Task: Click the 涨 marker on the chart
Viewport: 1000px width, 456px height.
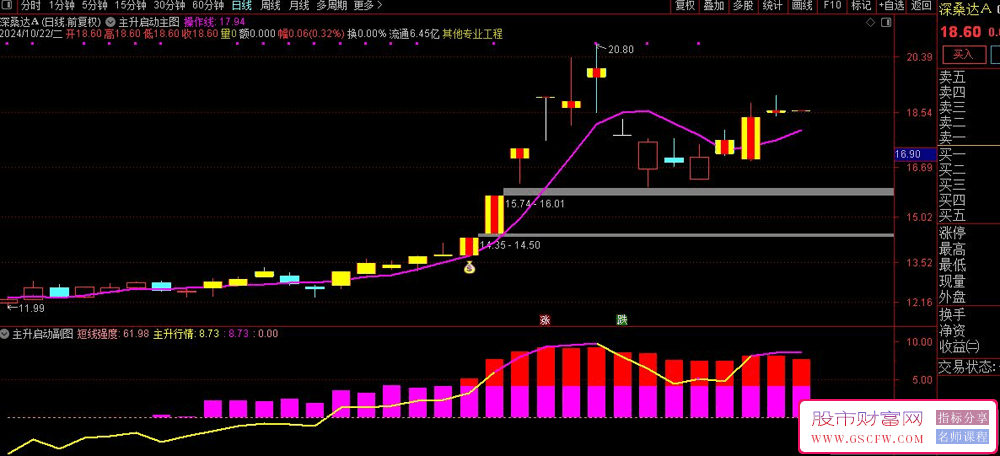Action: [545, 320]
